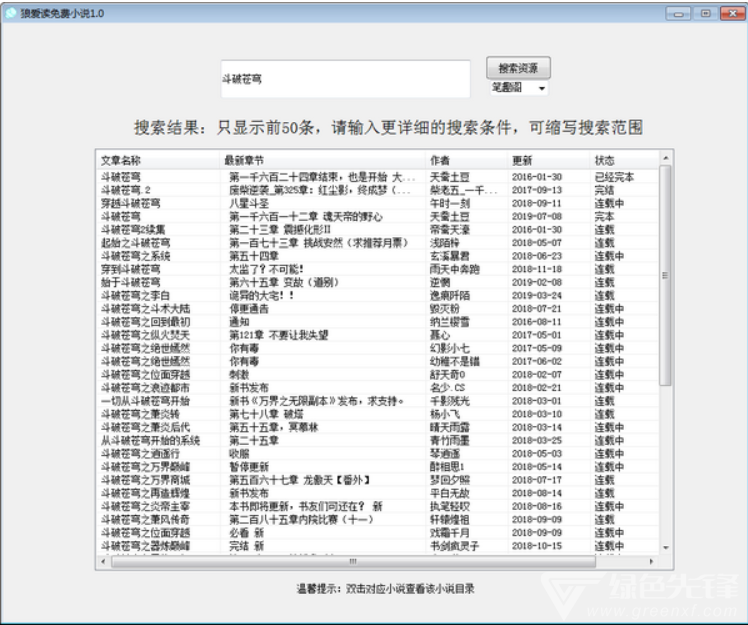The width and height of the screenshot is (748, 625).
Task: Click the status cell 已经完本
Action: tap(614, 177)
